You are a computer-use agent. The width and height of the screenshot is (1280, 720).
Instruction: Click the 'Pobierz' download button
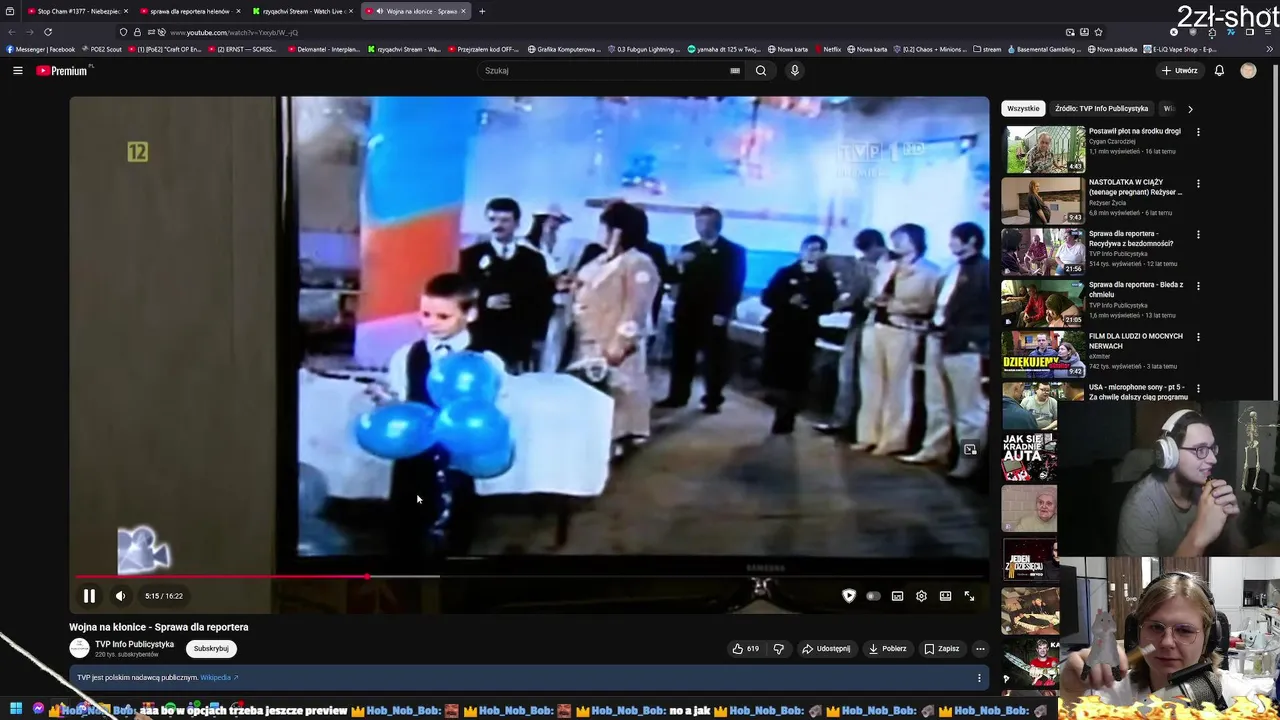coord(887,648)
